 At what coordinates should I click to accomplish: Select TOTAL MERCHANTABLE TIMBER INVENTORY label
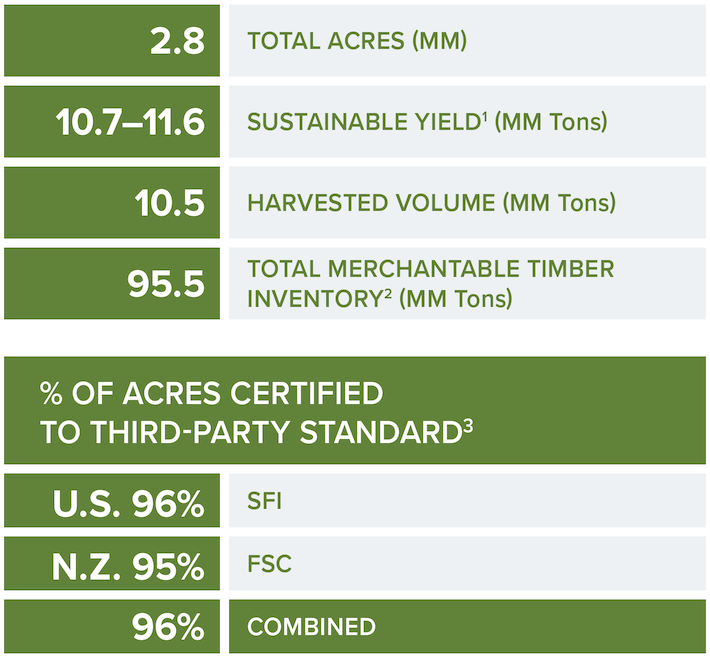point(431,284)
